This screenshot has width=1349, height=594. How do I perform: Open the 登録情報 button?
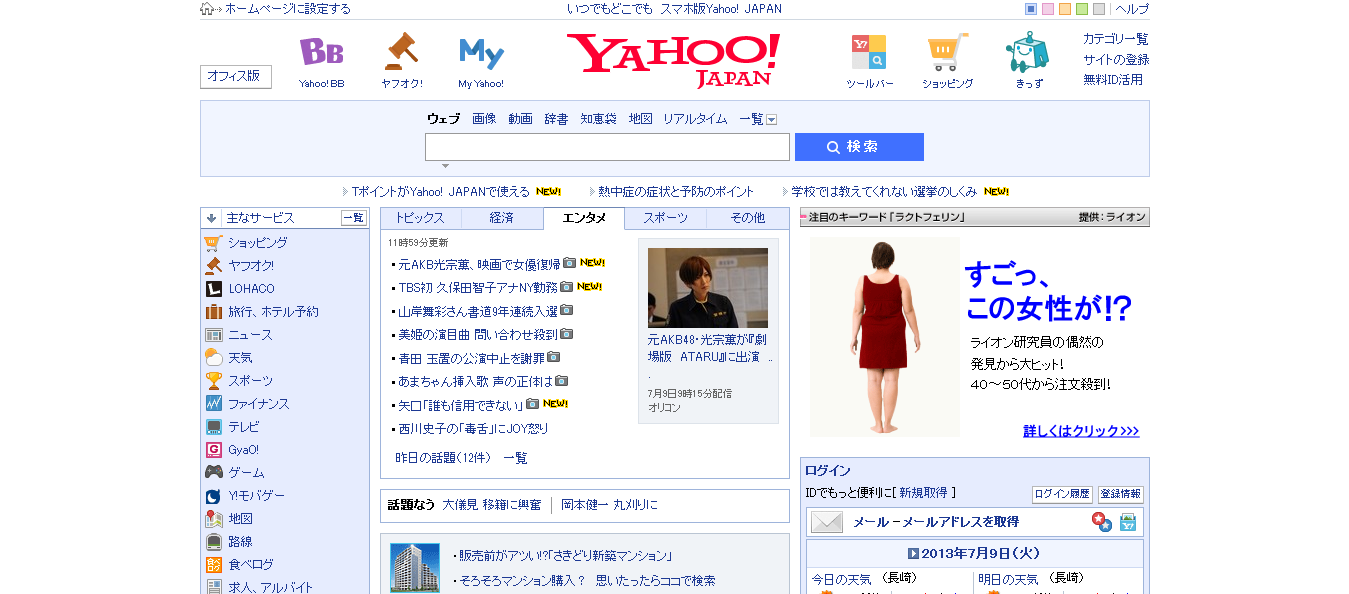click(1120, 494)
